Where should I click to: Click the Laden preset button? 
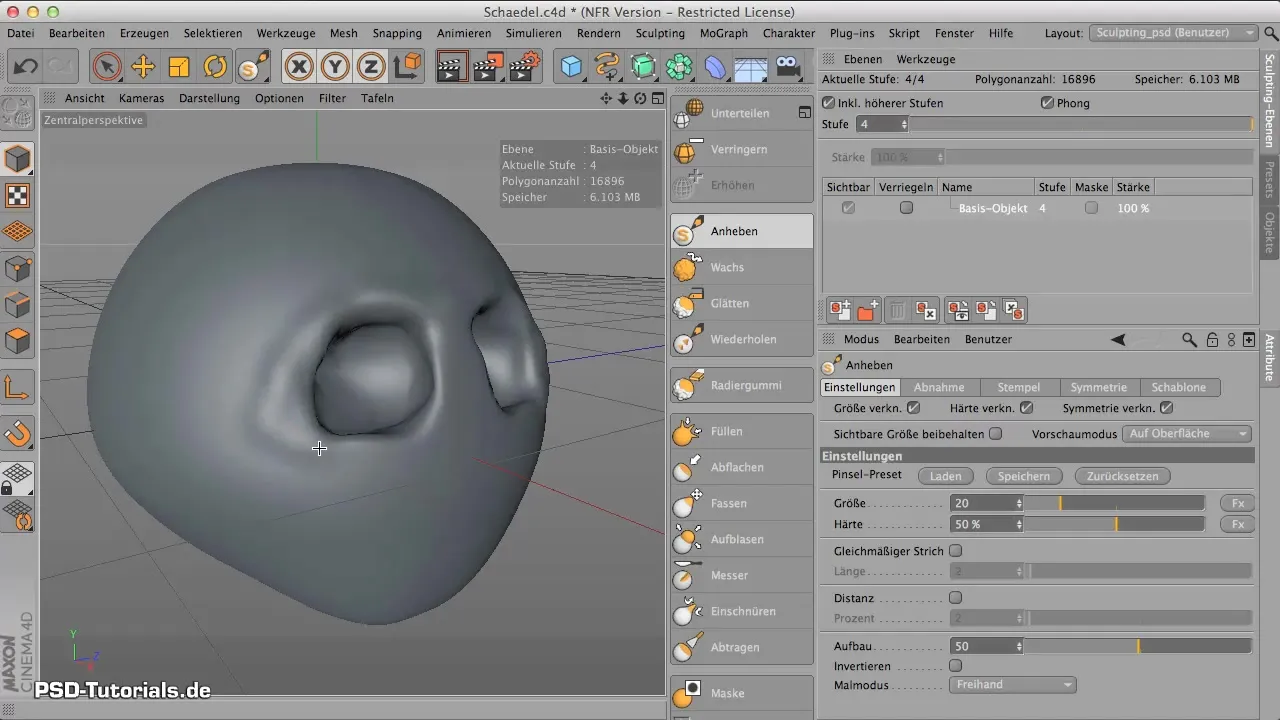click(x=945, y=476)
